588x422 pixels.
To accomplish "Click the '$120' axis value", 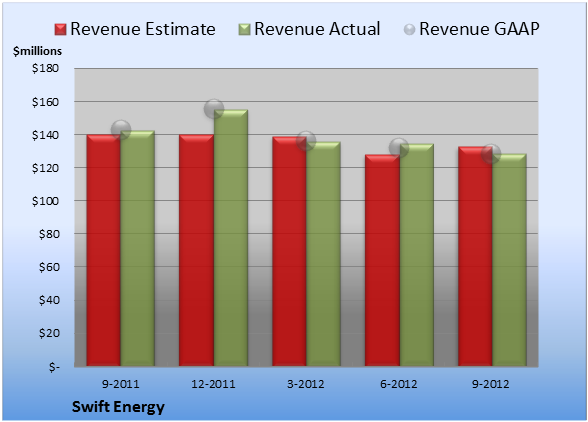I will tap(45, 168).
